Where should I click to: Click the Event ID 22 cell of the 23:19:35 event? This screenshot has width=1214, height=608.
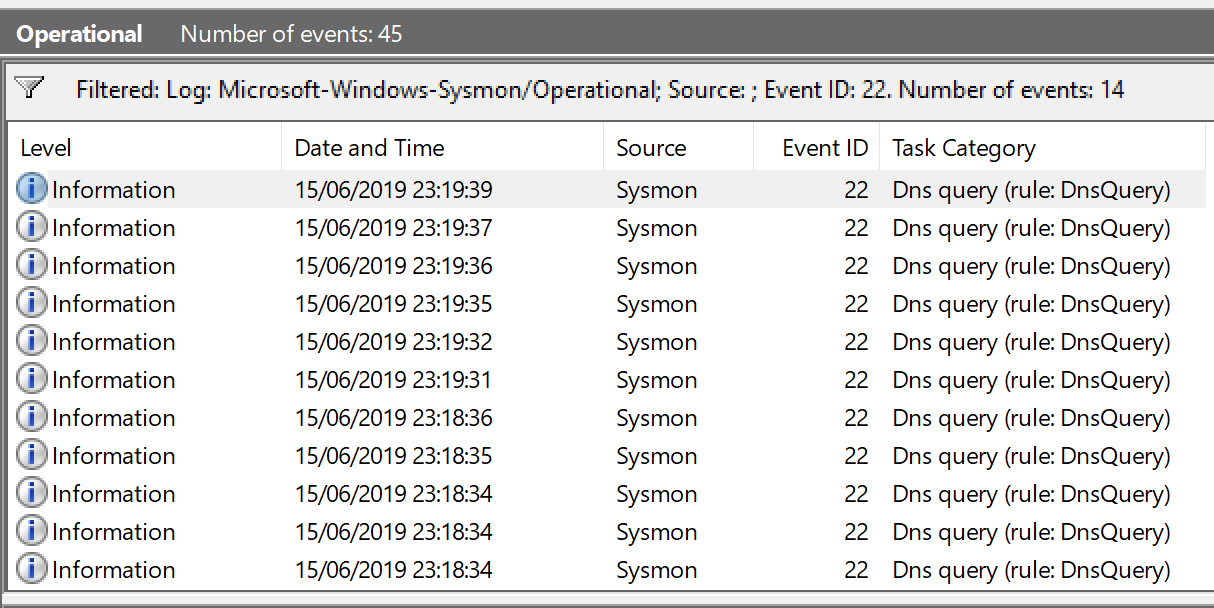[856, 304]
